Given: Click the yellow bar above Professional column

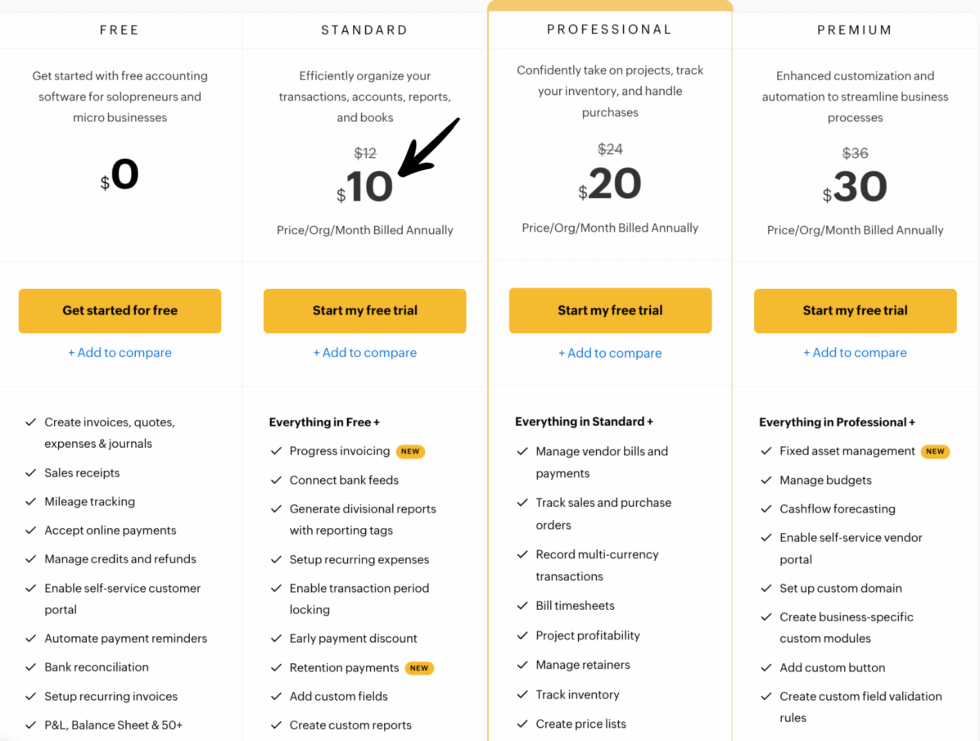Looking at the screenshot, I should 610,5.
